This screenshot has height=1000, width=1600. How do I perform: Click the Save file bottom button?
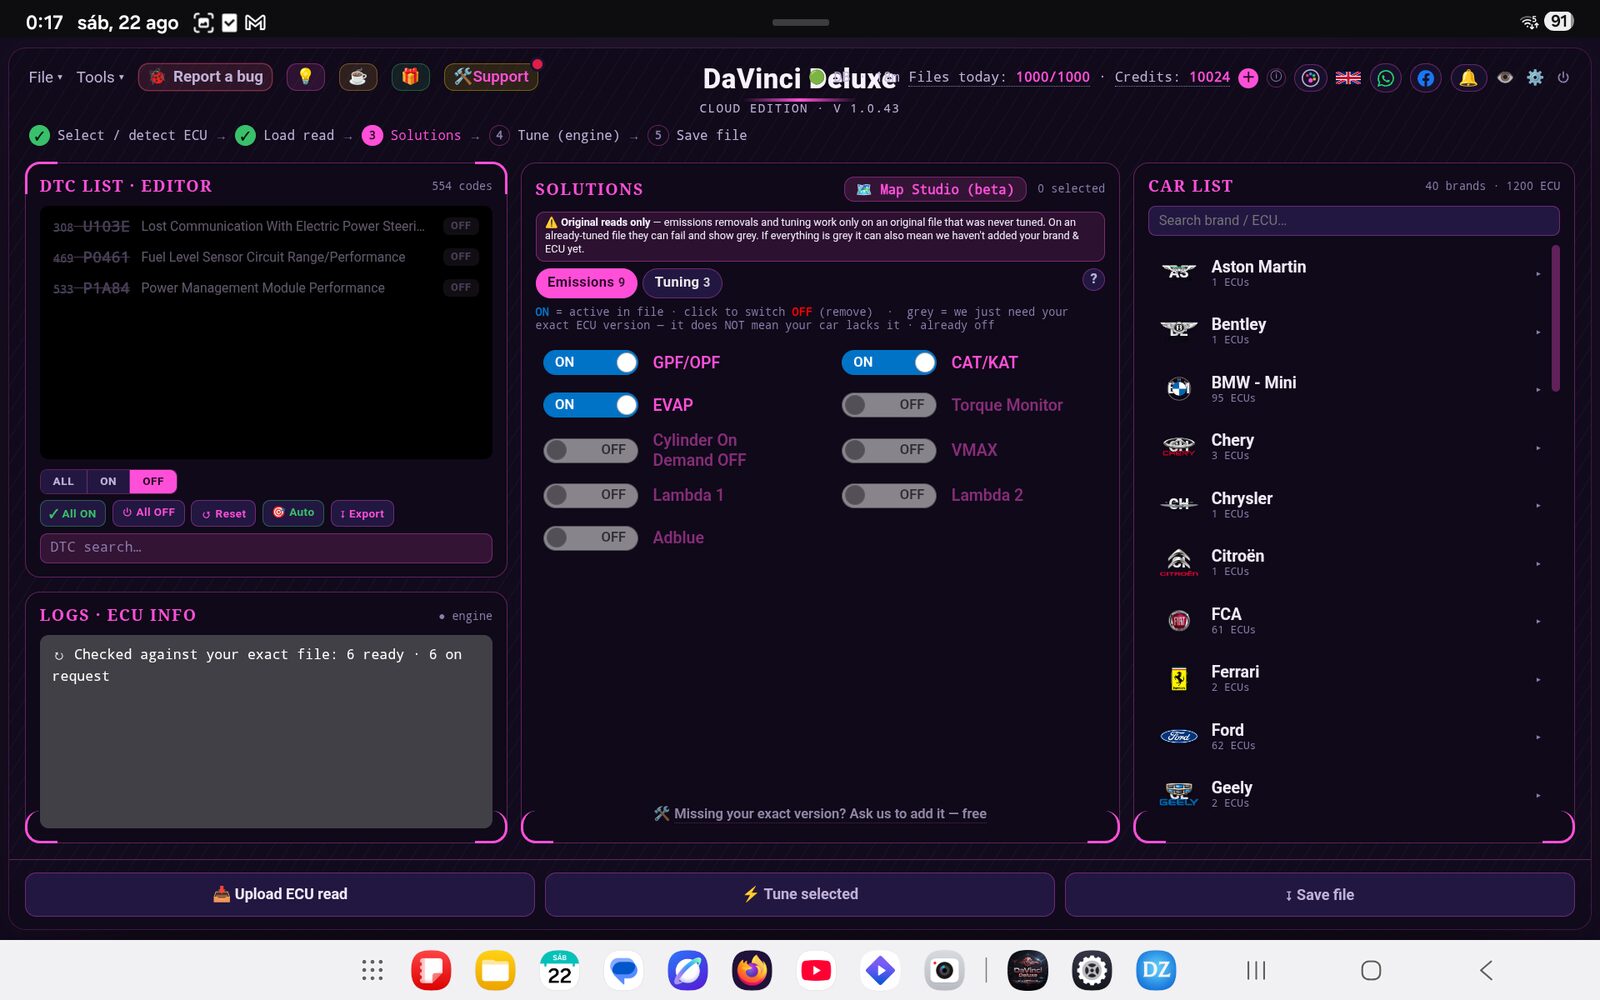tap(1320, 894)
